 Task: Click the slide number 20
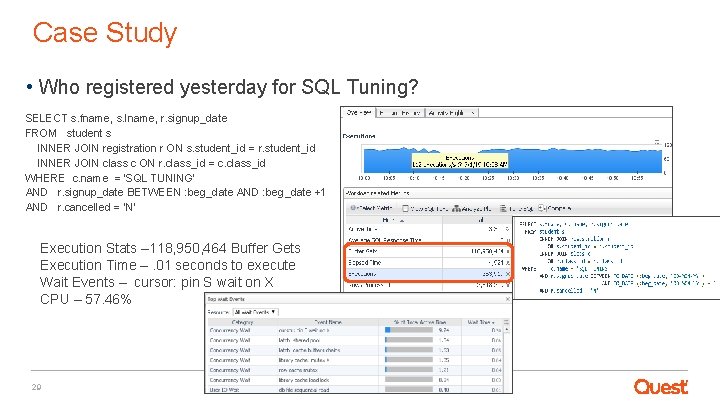coord(36,387)
